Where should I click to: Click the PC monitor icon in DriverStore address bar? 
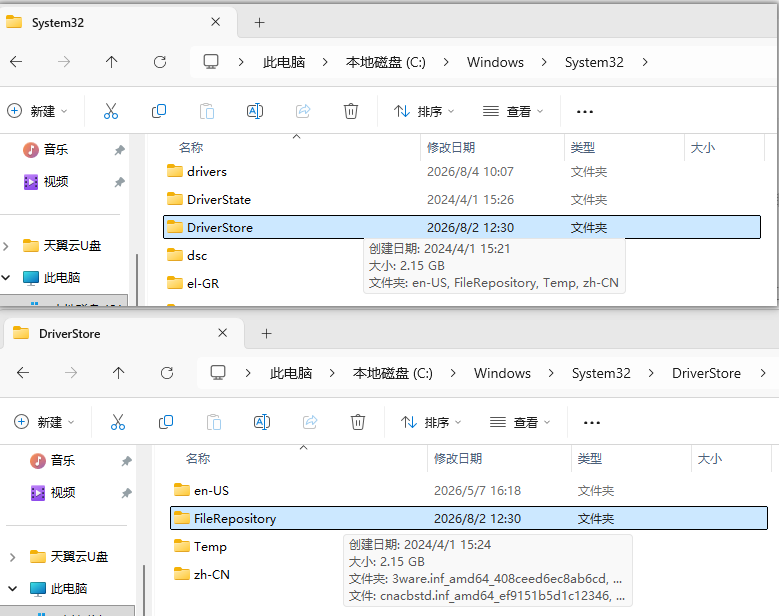pyautogui.click(x=218, y=373)
